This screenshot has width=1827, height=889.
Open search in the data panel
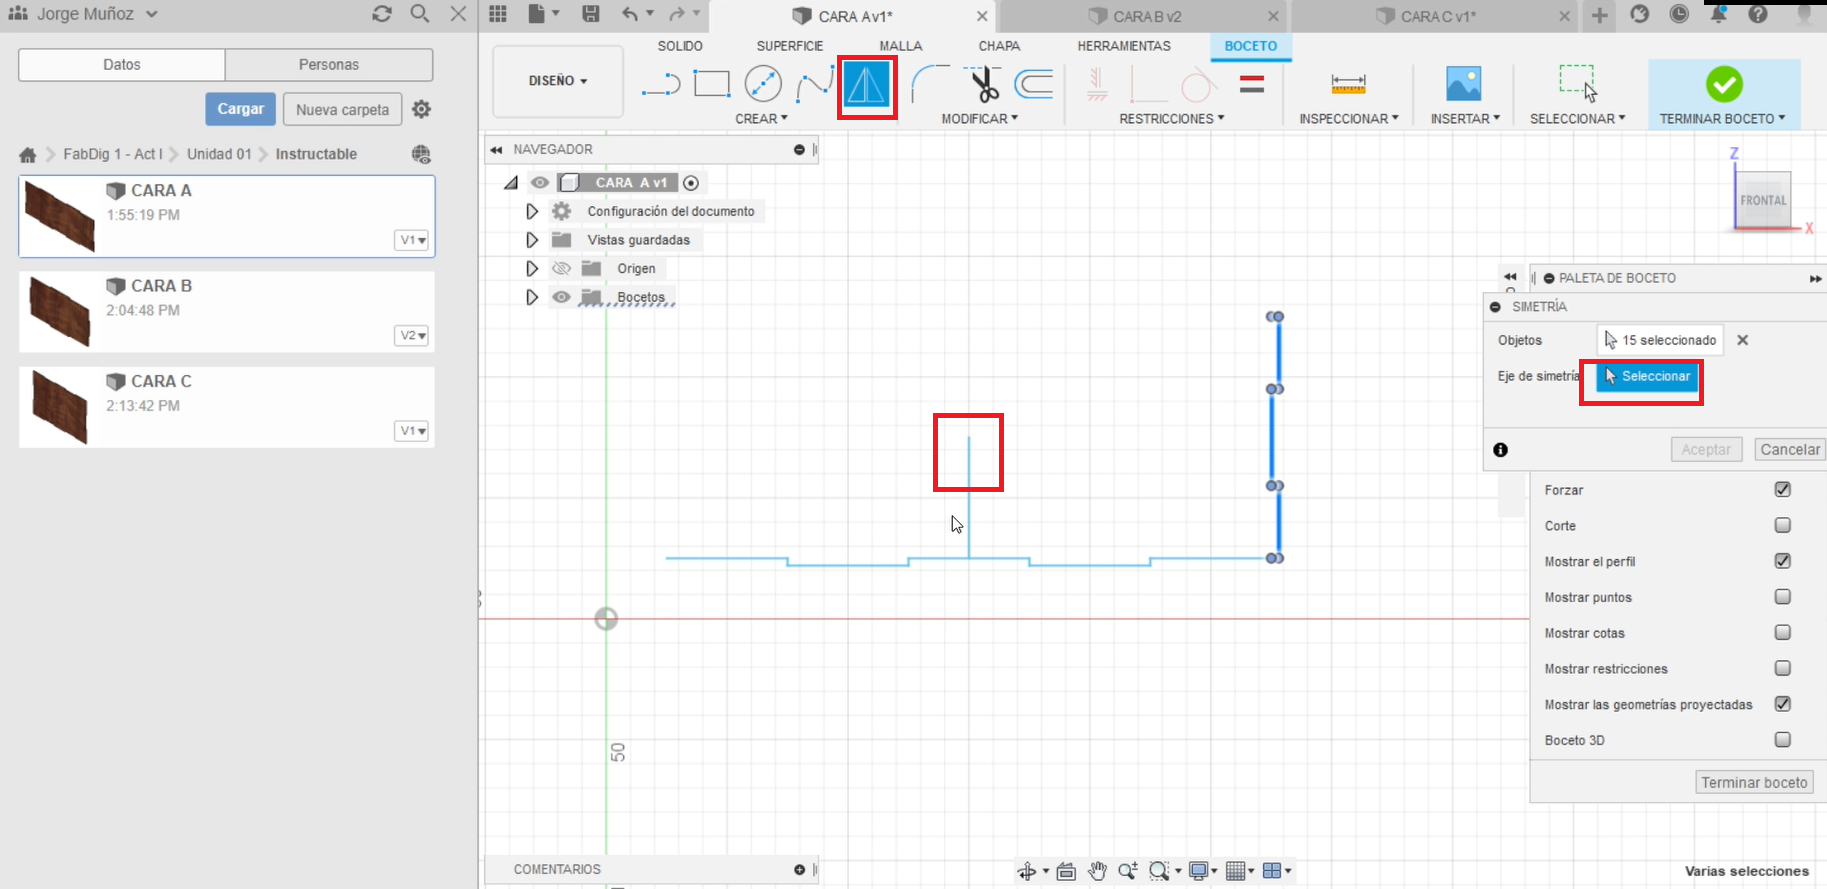(420, 14)
